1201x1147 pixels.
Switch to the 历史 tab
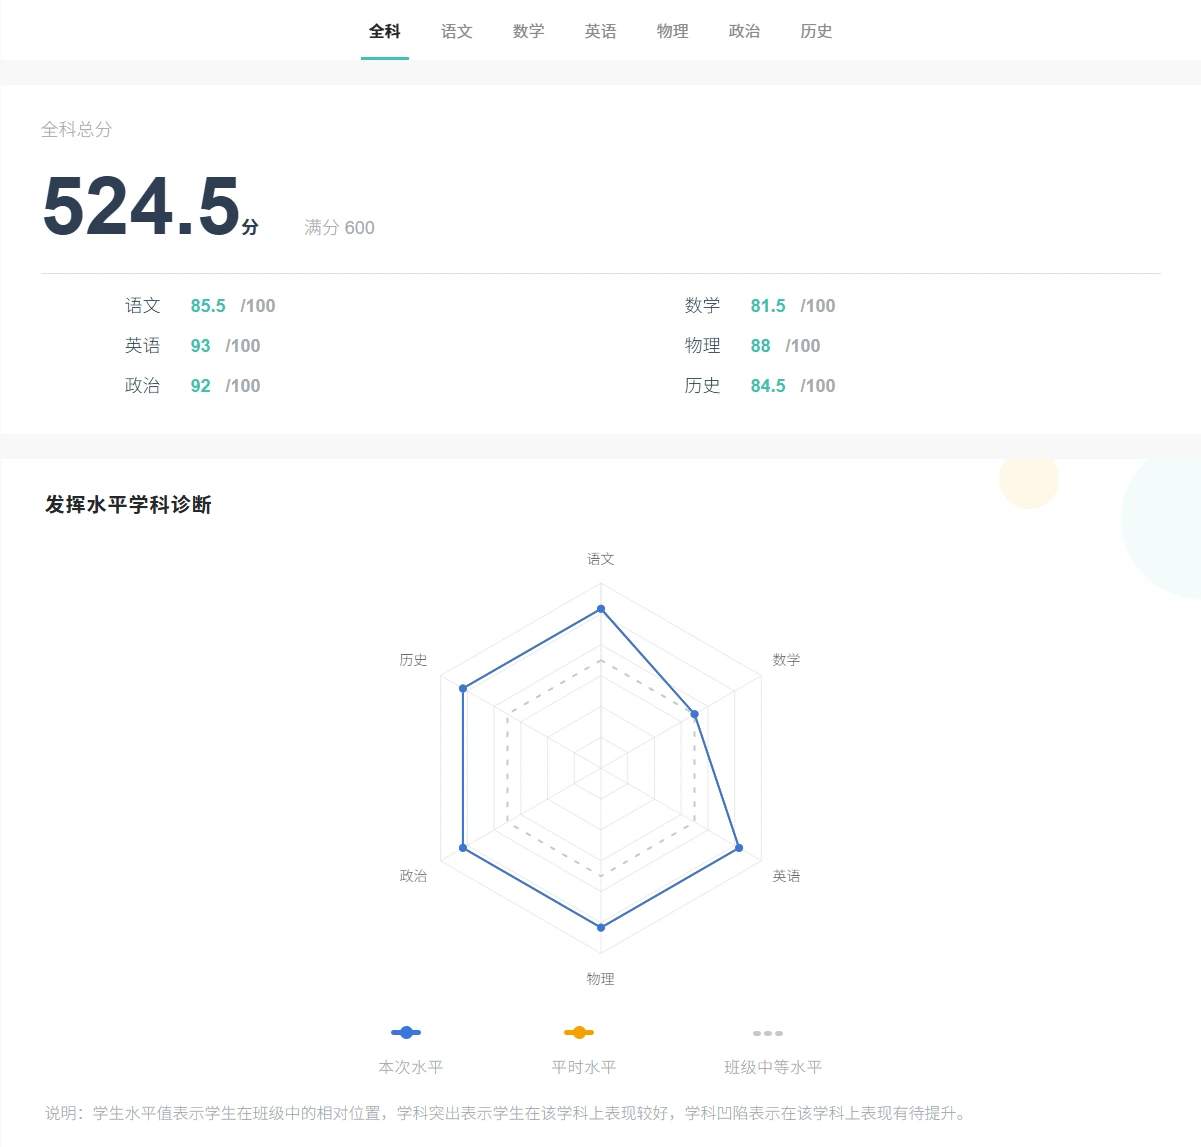(817, 31)
